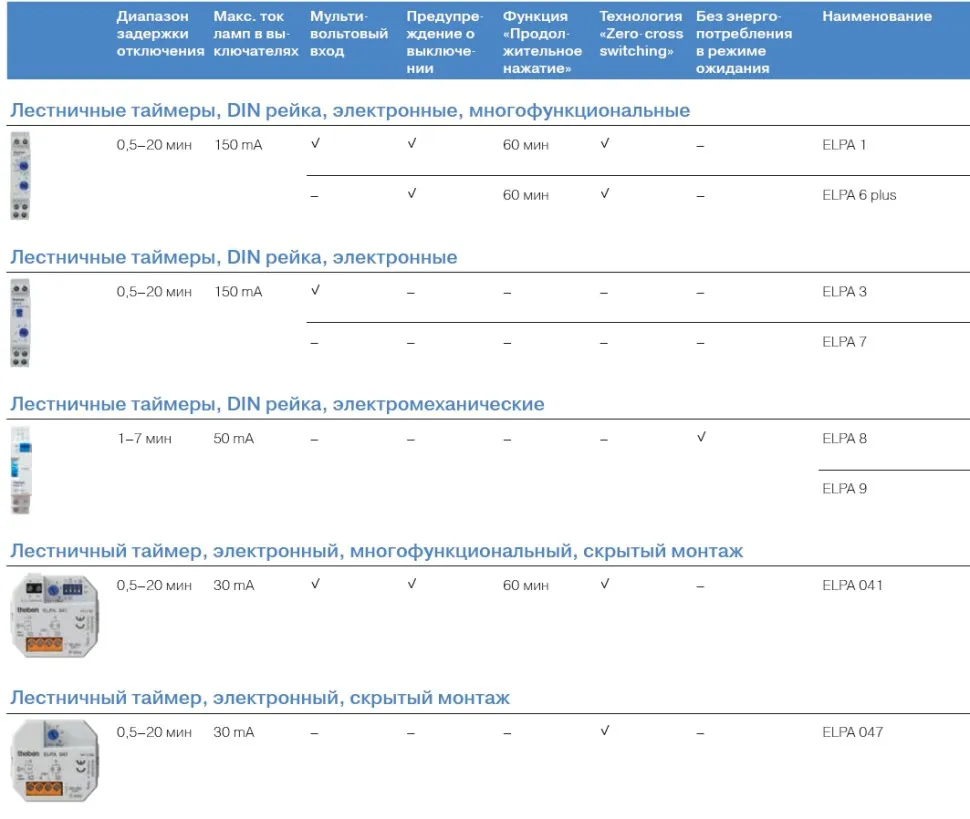Viewport: 970px width, 819px height.
Task: Open the ELPA 6 plus product name
Action: (x=859, y=195)
